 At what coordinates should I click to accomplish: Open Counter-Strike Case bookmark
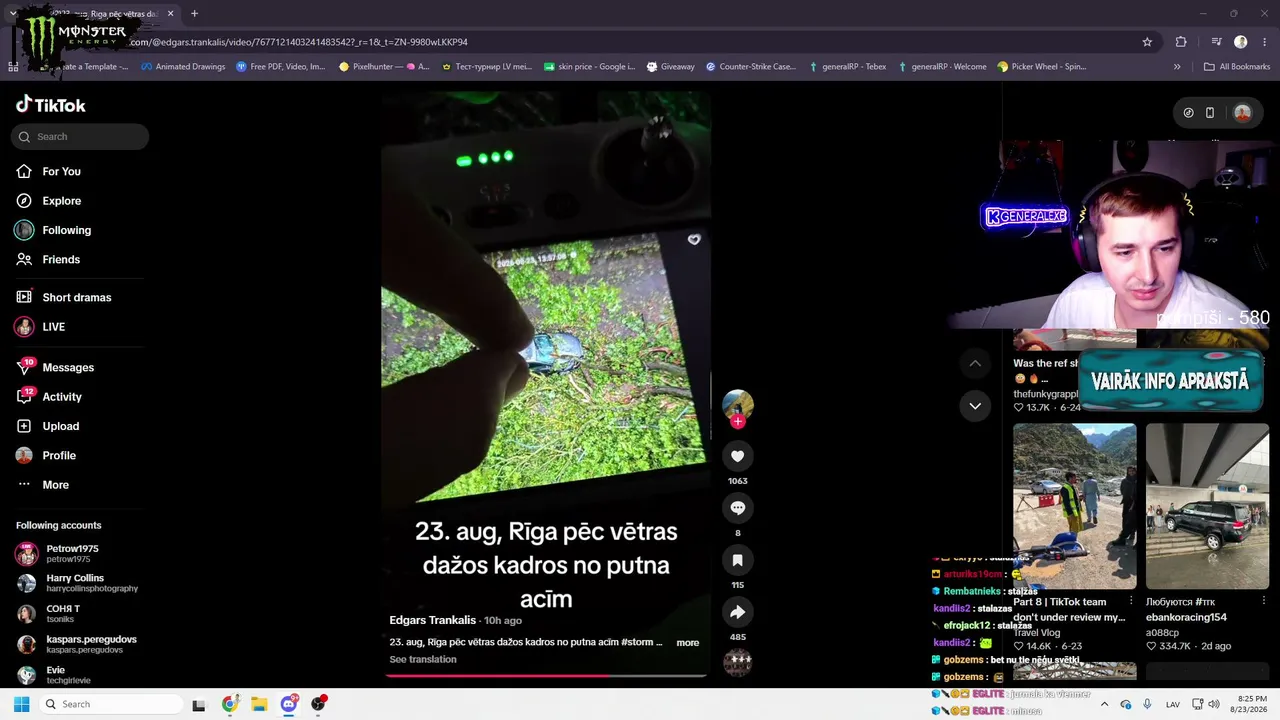click(x=751, y=67)
